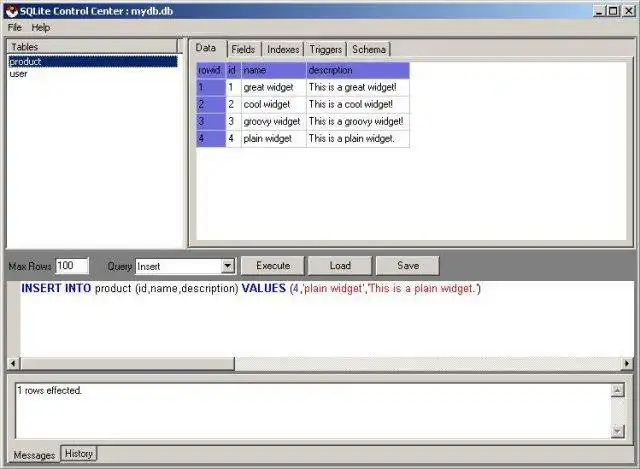Click the Save button
Image resolution: width=640 pixels, height=469 pixels.
[408, 266]
